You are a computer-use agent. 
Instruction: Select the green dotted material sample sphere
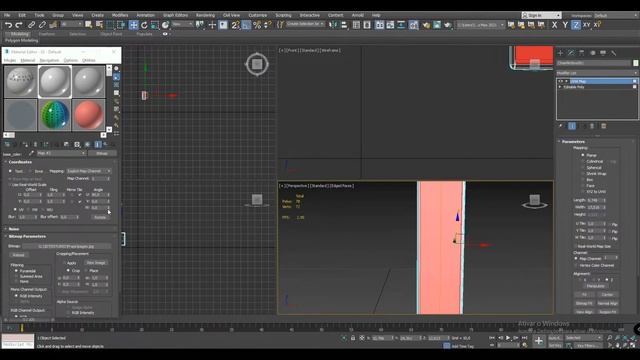(55, 116)
